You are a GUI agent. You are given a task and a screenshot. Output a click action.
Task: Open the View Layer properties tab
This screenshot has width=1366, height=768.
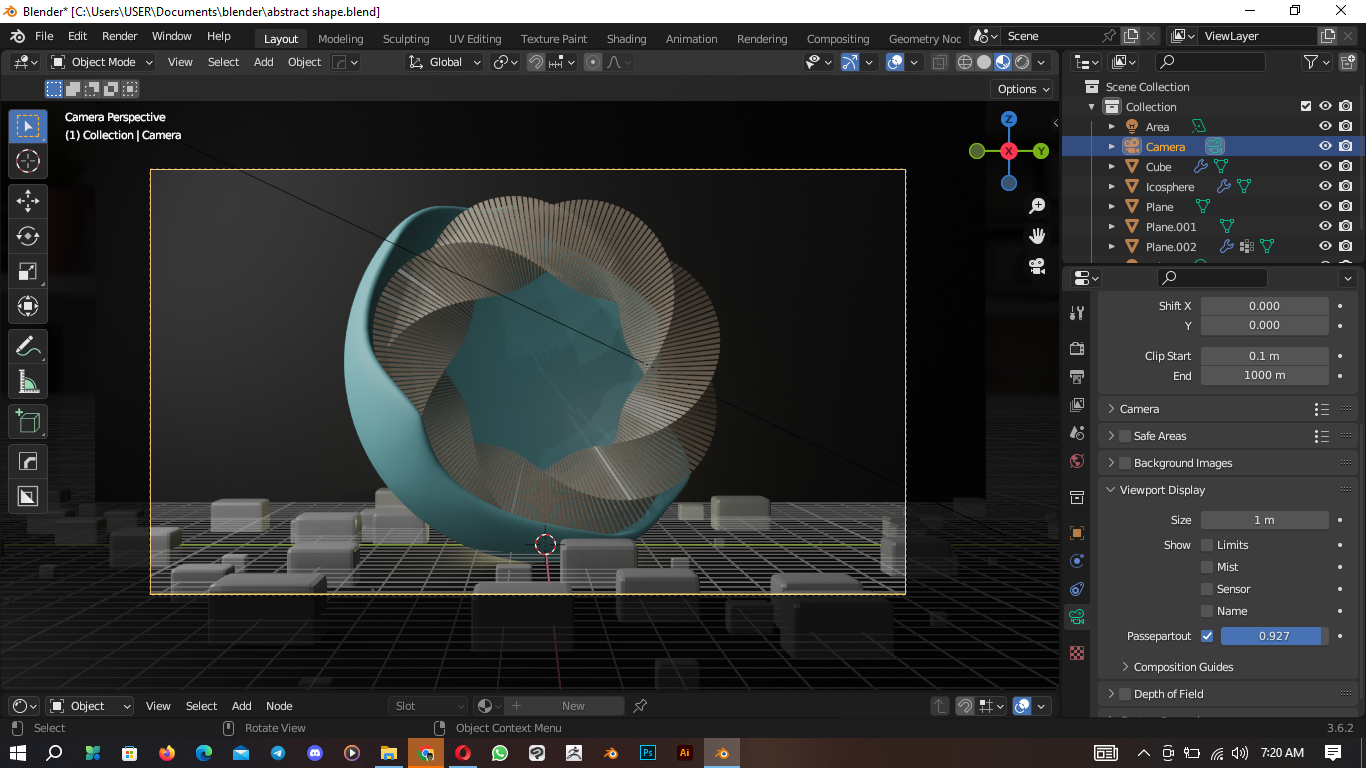coord(1077,405)
